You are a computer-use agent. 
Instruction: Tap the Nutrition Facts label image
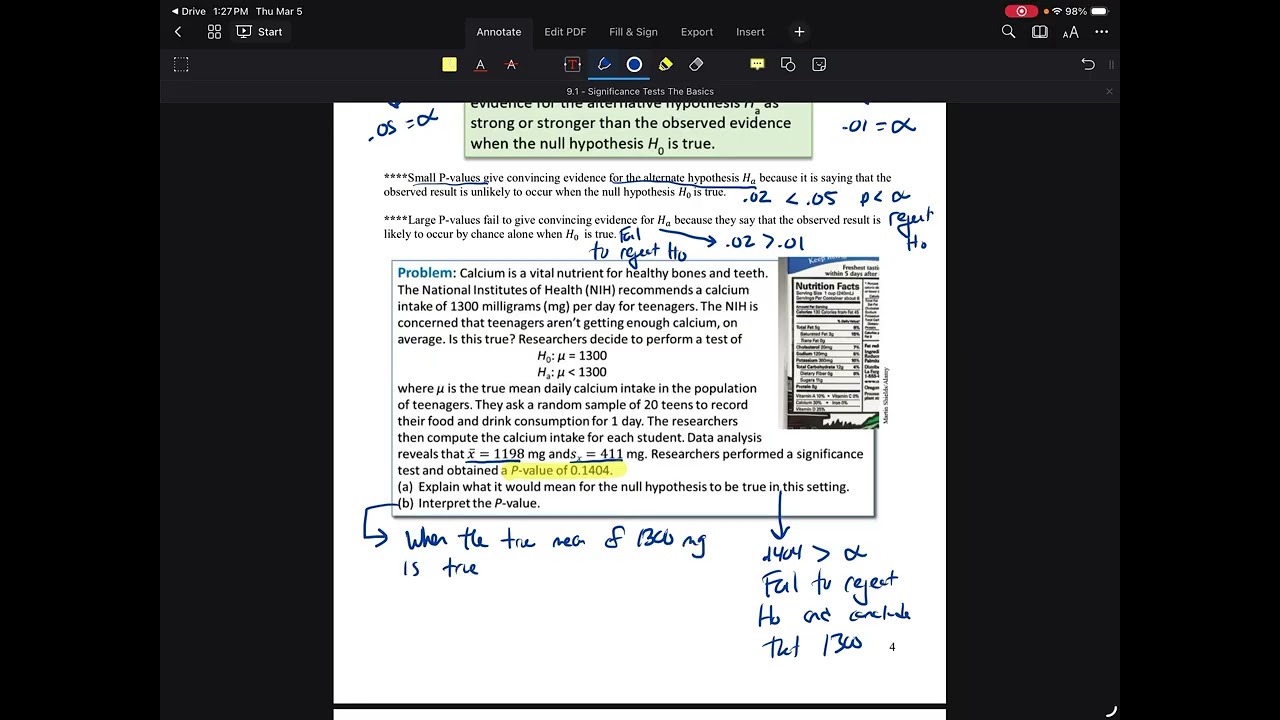(x=829, y=343)
